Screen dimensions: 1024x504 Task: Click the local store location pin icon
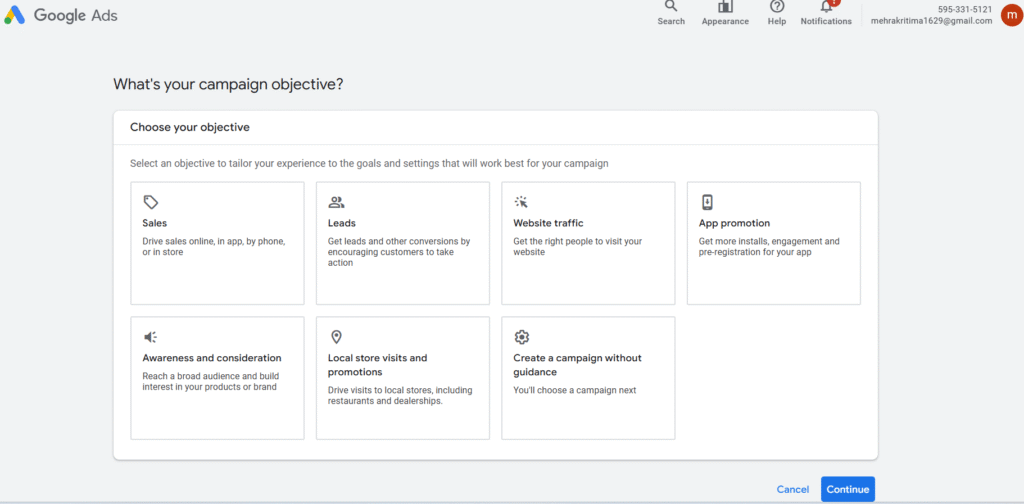click(336, 337)
